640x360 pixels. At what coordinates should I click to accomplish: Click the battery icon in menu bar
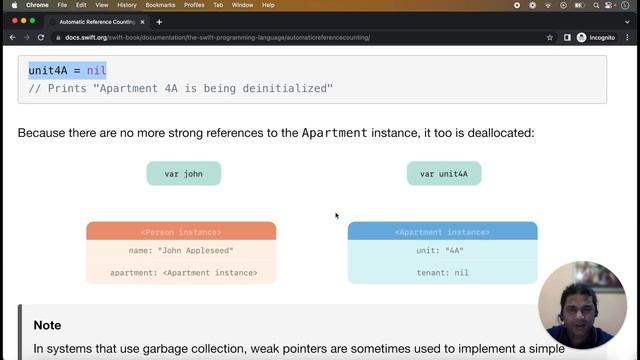click(579, 5)
